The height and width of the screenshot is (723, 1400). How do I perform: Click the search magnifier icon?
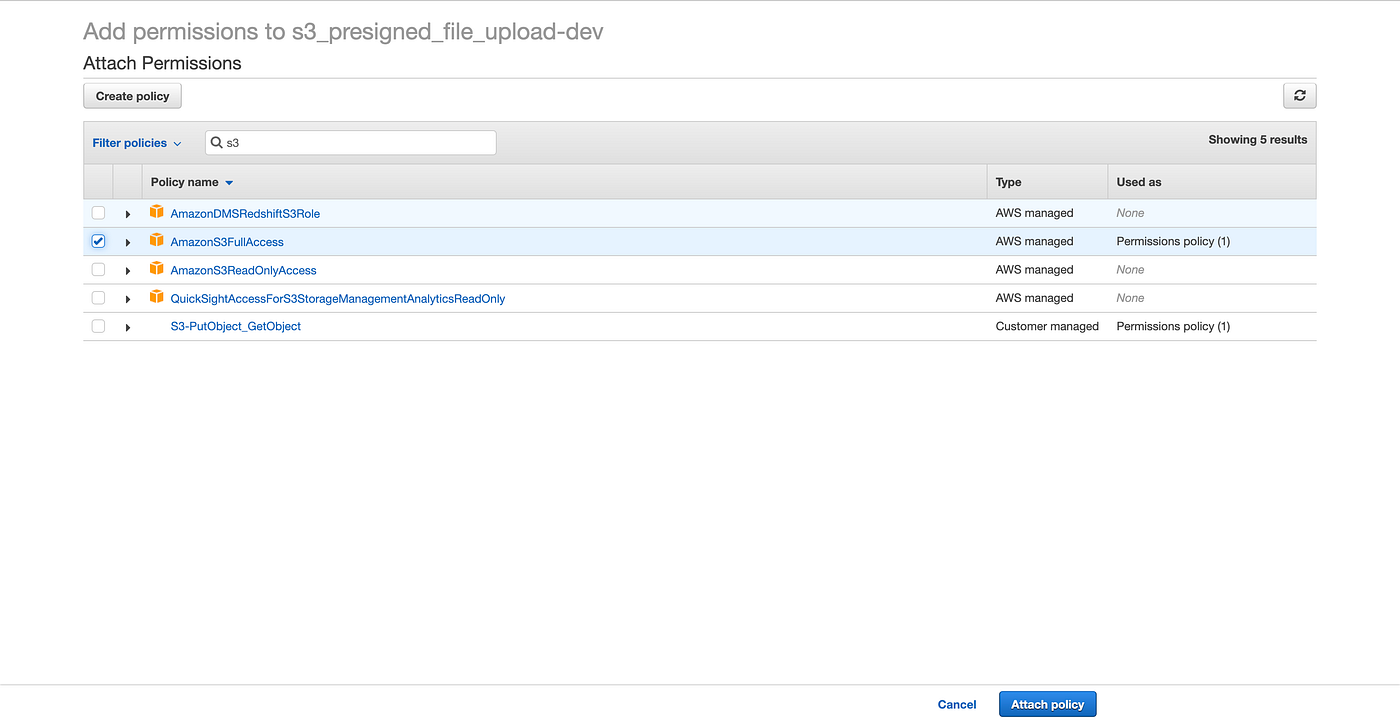217,142
